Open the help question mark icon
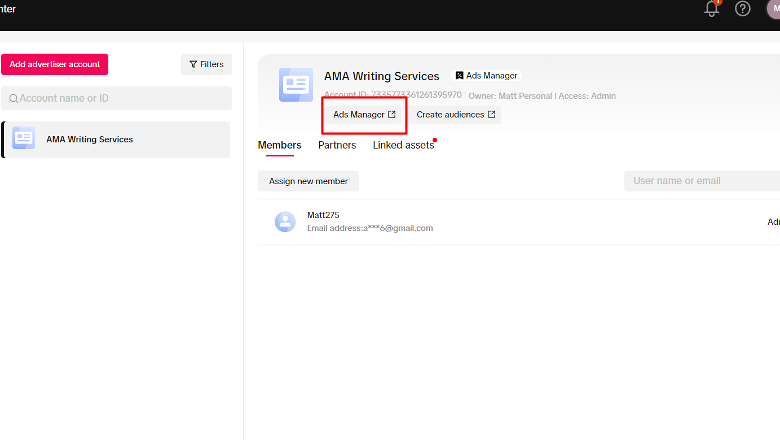Screen dimensions: 780x440 click(x=743, y=8)
